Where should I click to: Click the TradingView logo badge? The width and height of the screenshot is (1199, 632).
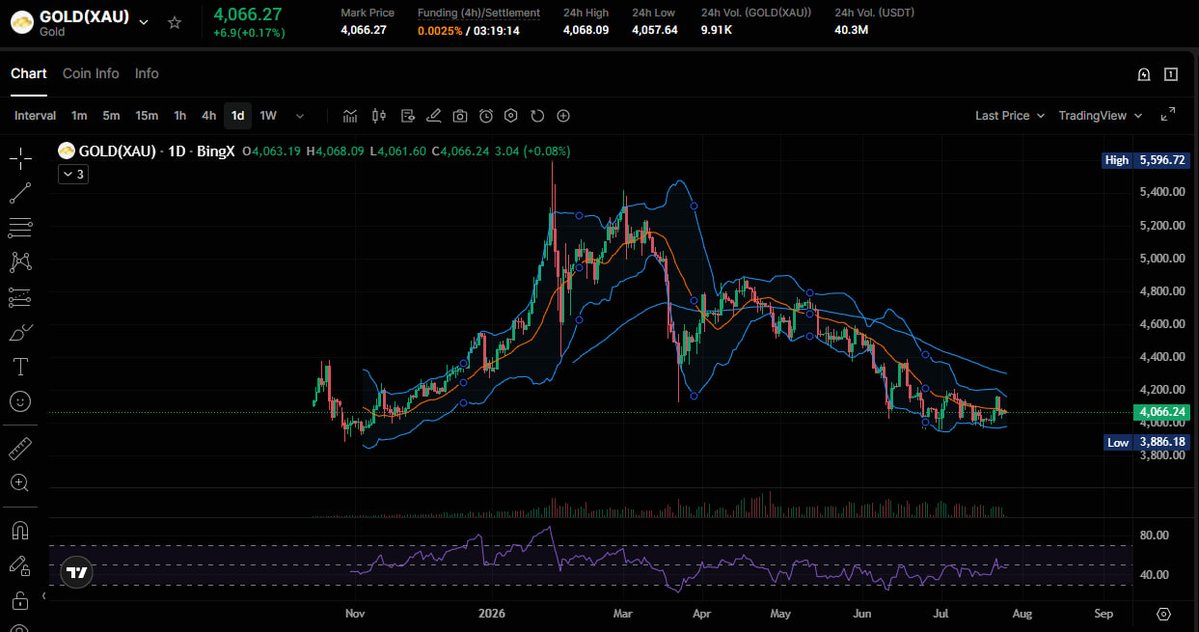pyautogui.click(x=76, y=572)
